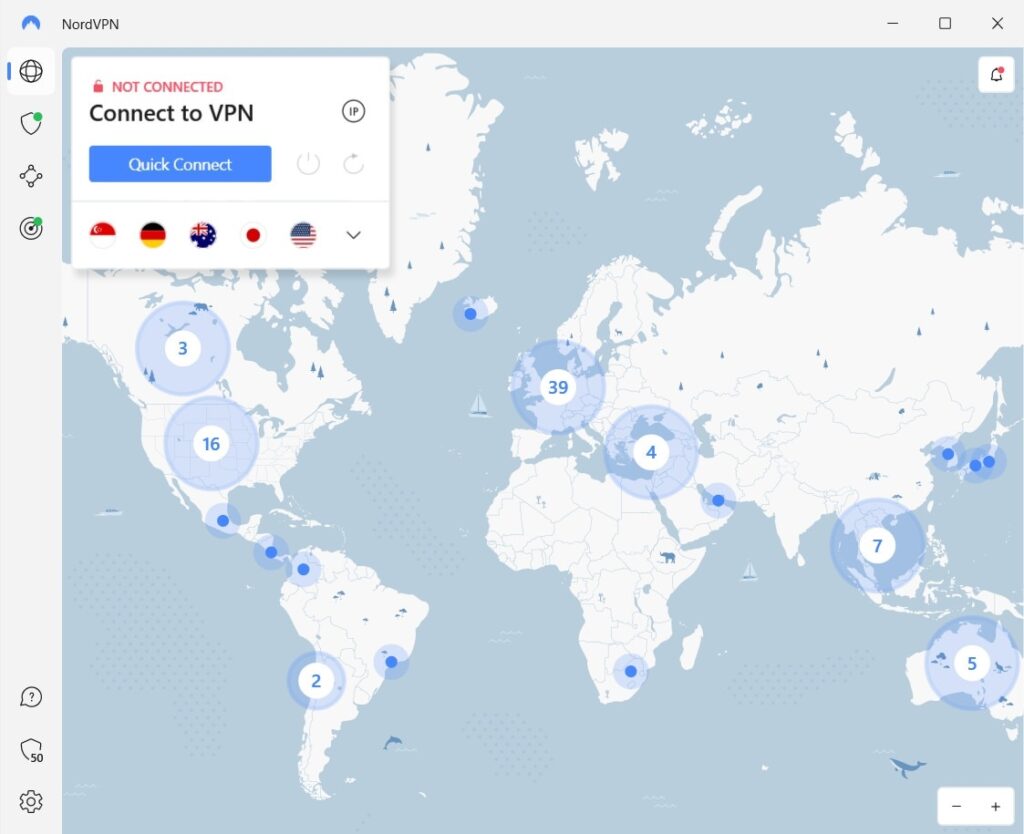
Task: Open the Threat Protection shield icon
Action: click(31, 123)
